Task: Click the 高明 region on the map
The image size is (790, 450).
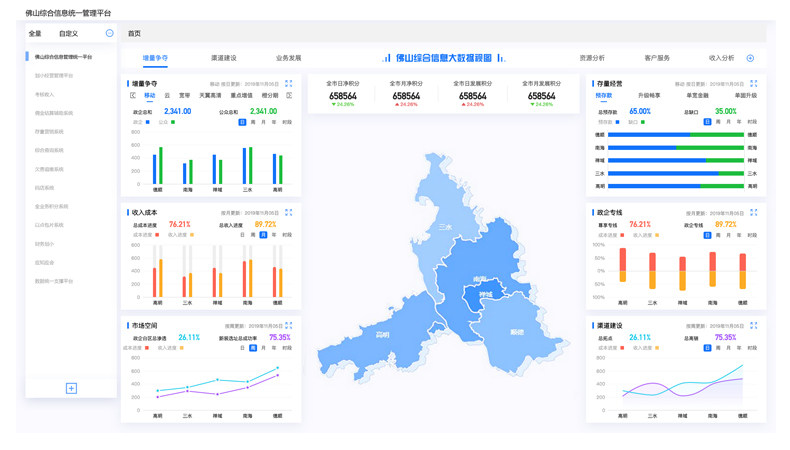Action: 383,335
